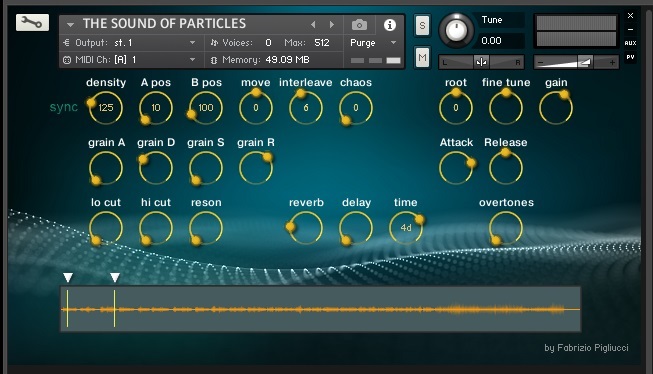Toggle the Mute M button
The image size is (653, 374).
click(422, 57)
